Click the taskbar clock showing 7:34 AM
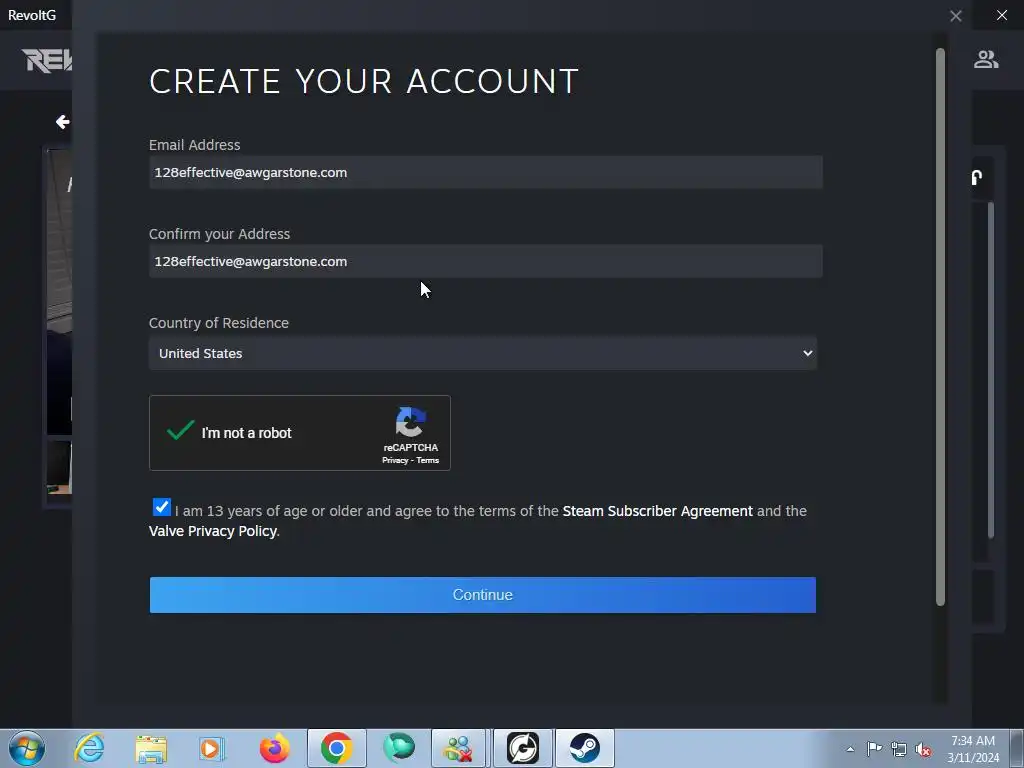 pyautogui.click(x=973, y=749)
